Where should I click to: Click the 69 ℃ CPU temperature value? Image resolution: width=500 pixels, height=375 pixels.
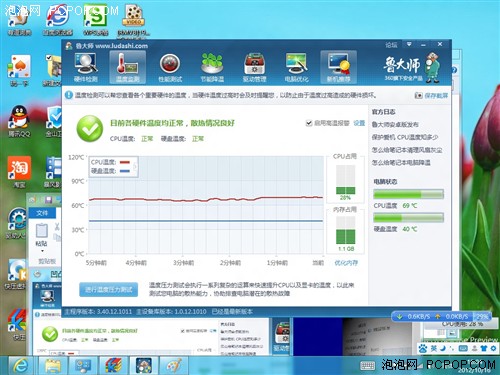point(410,206)
